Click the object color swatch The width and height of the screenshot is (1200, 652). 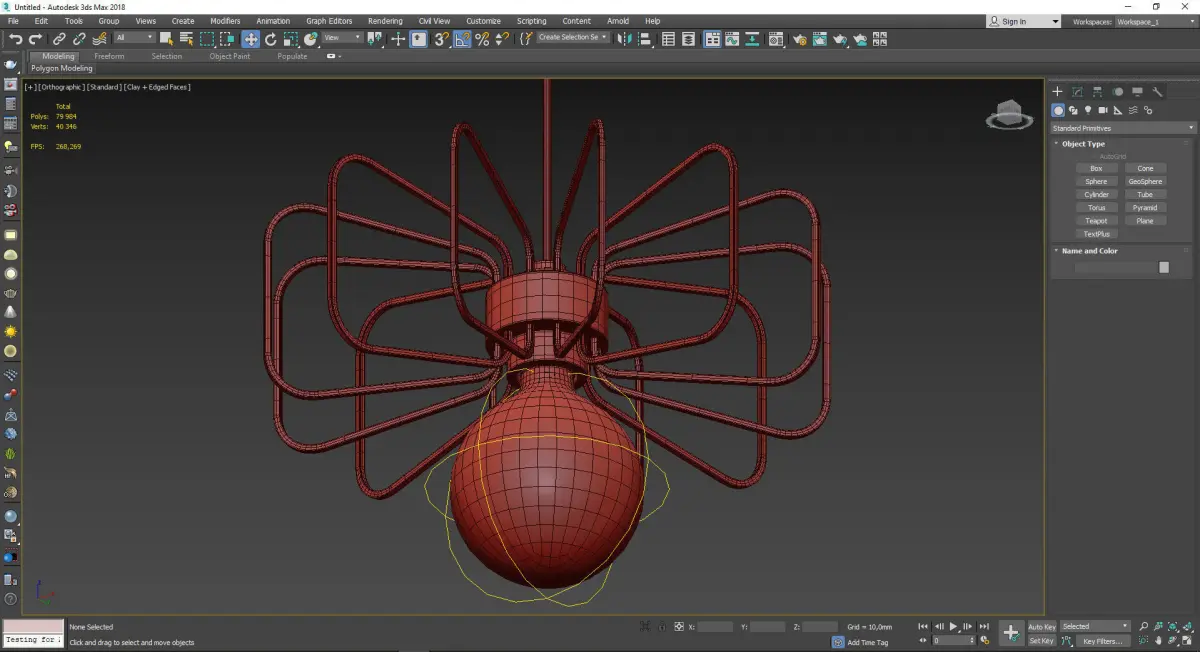[1163, 268]
